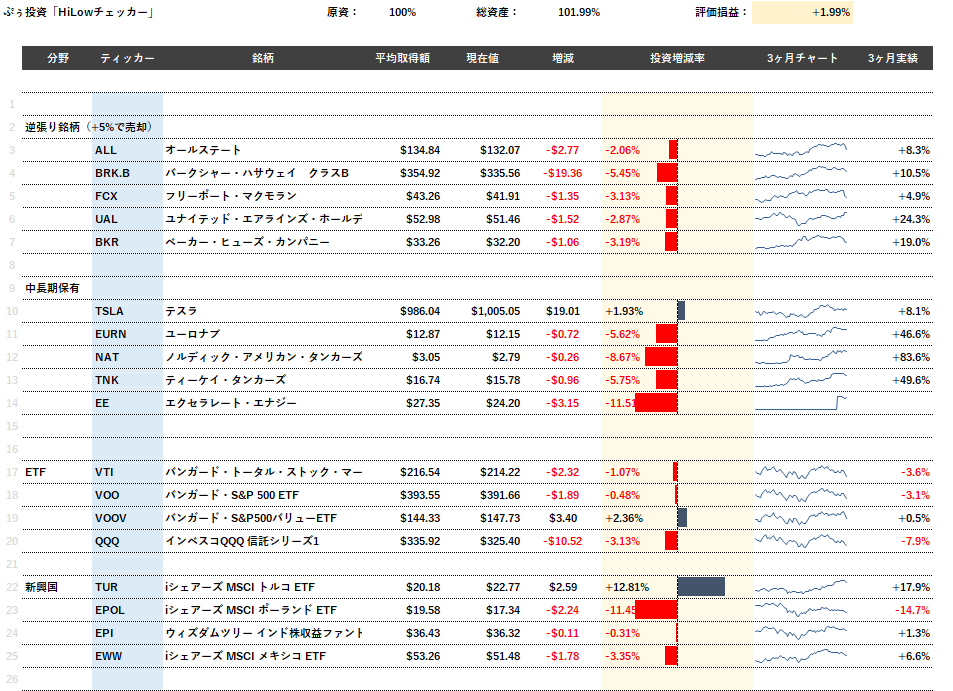Click the HiLowチェッカー sheet title
Image resolution: width=953 pixels, height=691 pixels.
[77, 12]
